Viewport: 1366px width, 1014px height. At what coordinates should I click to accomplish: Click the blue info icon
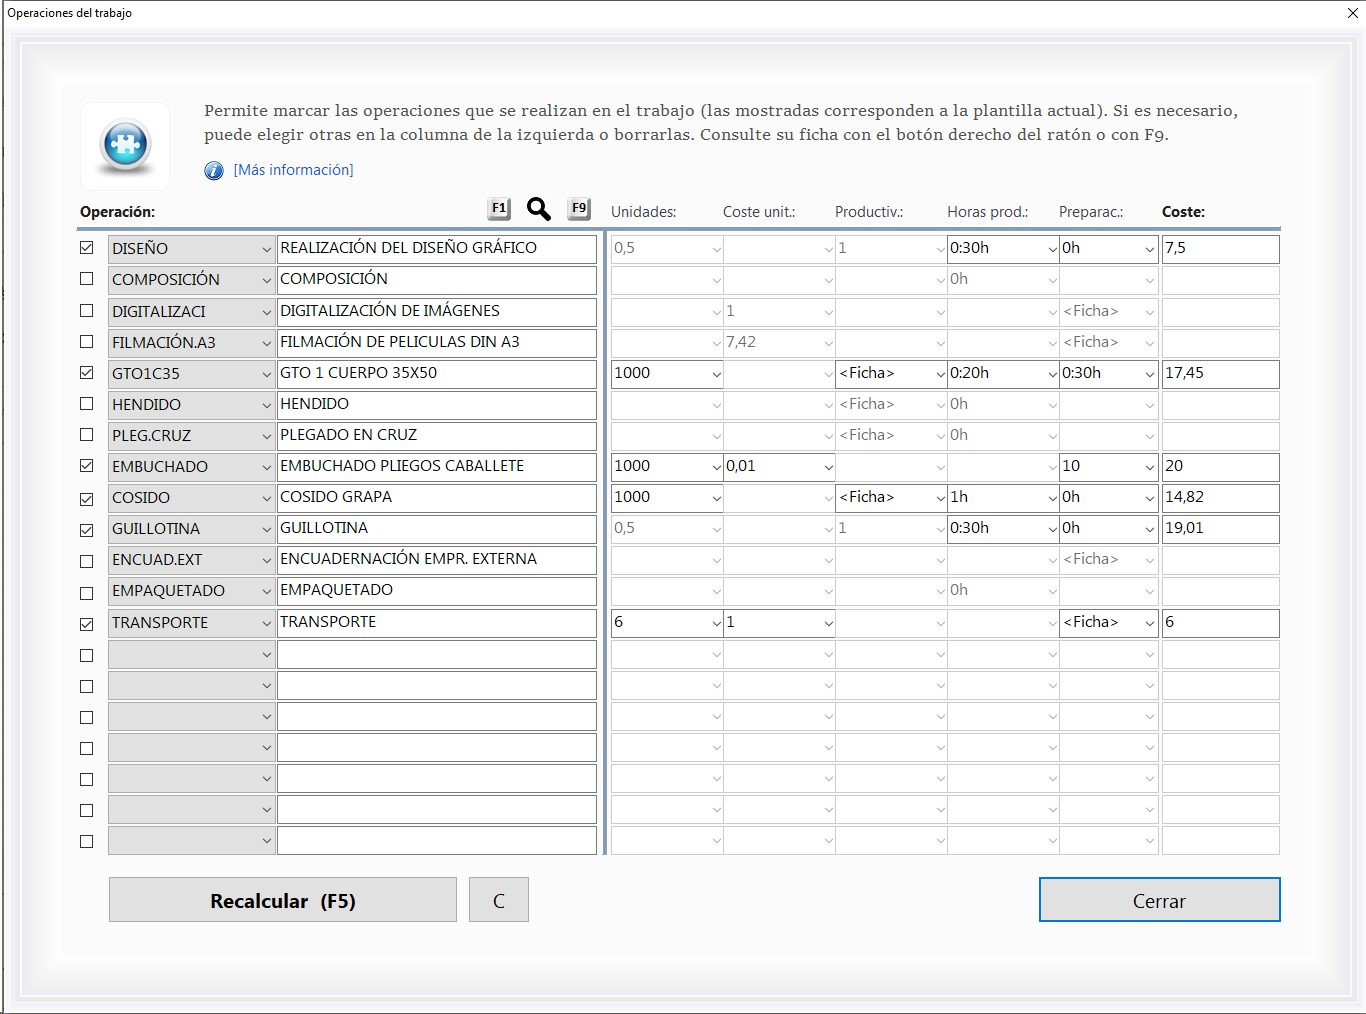coord(214,170)
